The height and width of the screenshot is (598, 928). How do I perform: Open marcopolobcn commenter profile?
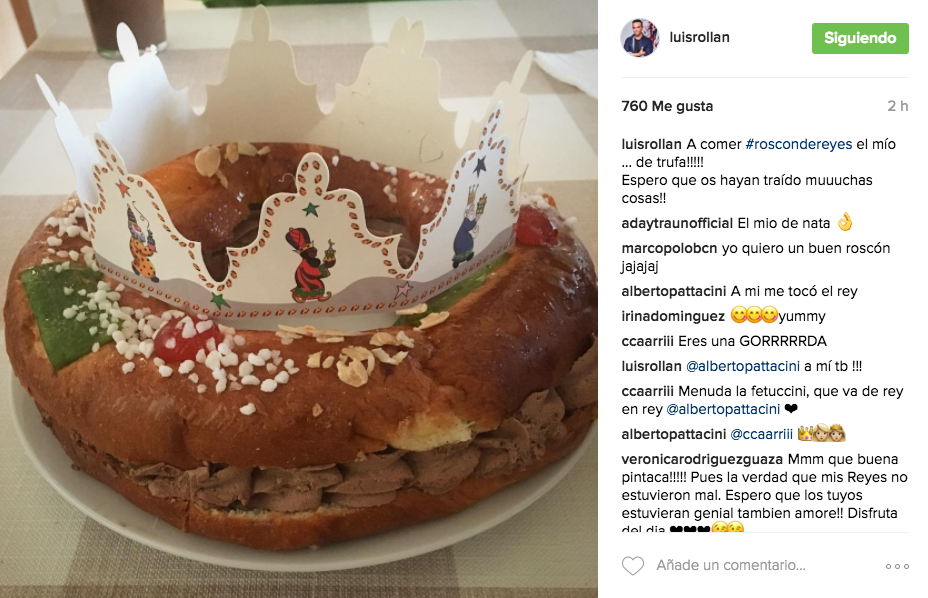tap(669, 248)
